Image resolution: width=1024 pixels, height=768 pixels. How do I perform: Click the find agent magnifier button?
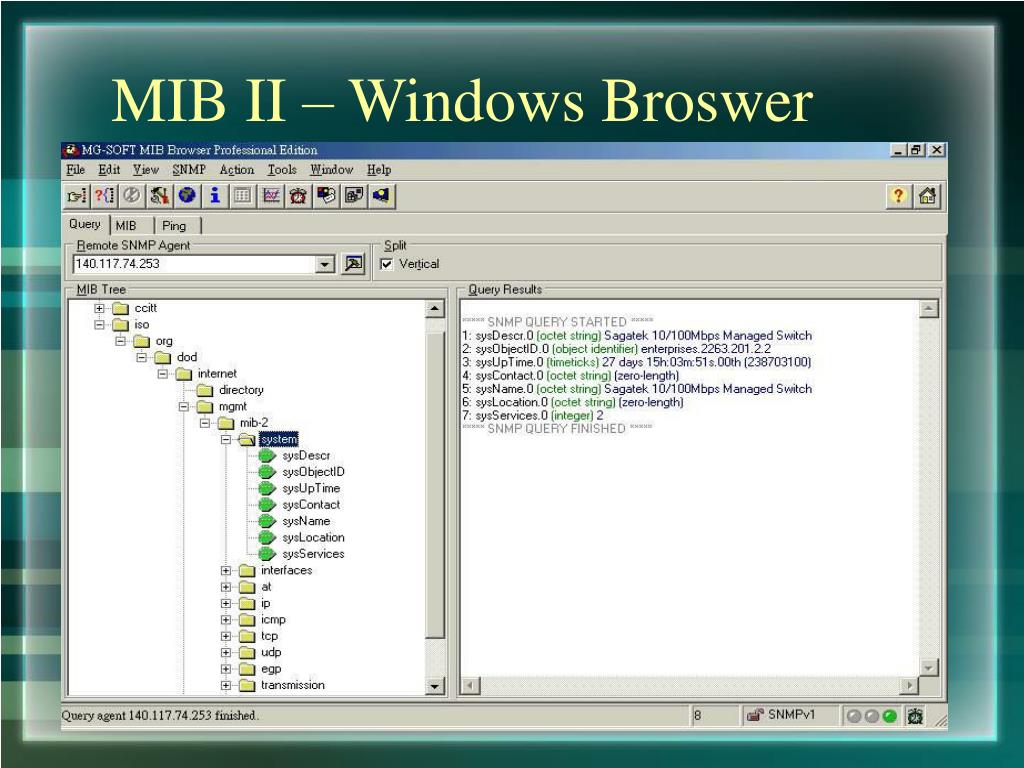coord(353,264)
